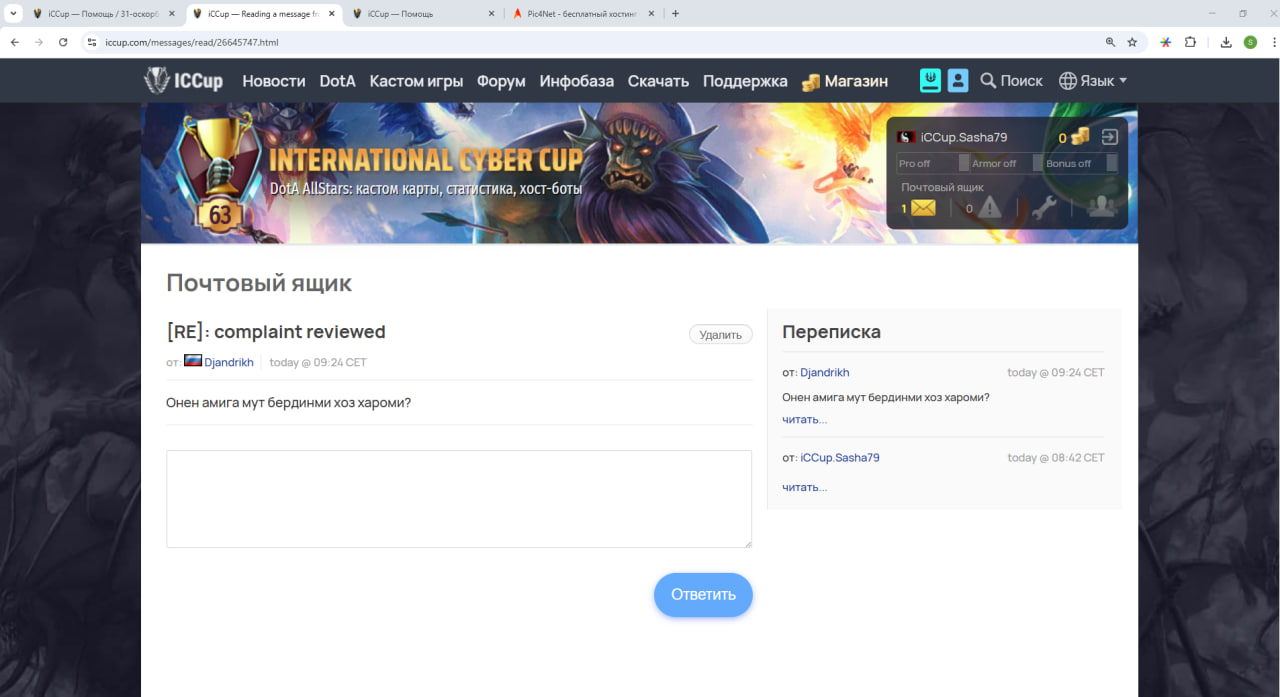Open the friends group silhouette icon

1102,206
